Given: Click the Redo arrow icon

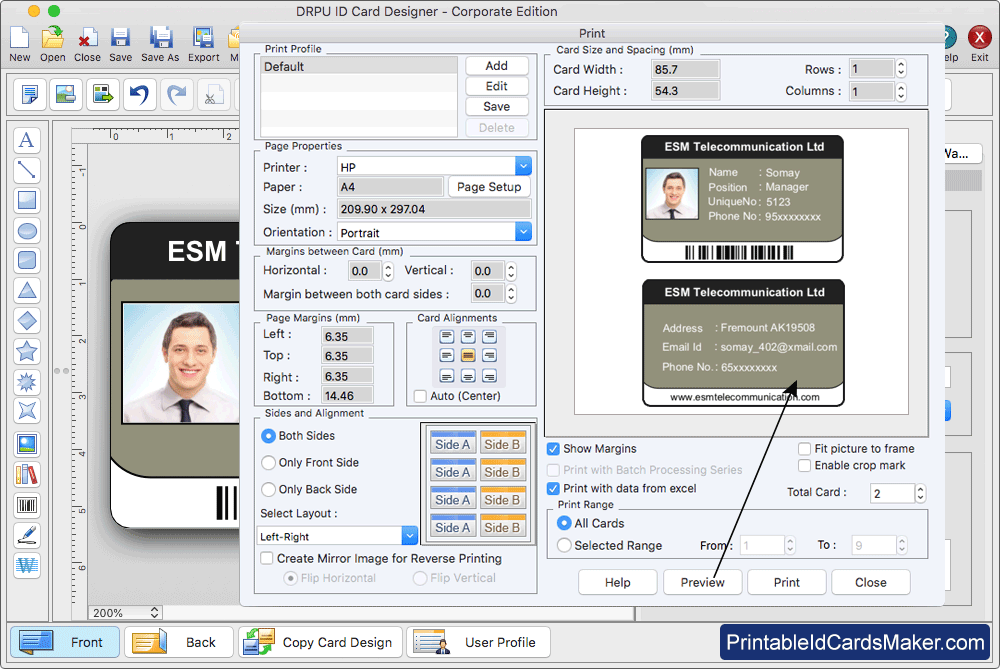Looking at the screenshot, I should pos(176,94).
